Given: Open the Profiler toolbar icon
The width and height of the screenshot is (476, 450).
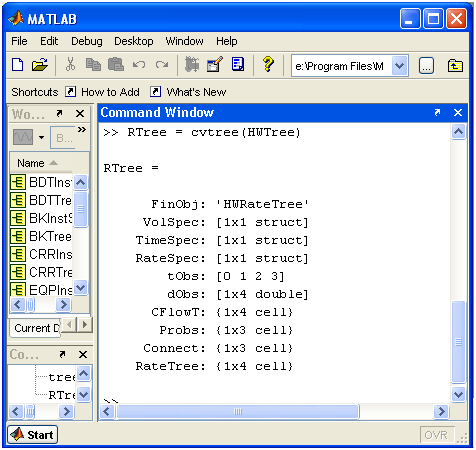Looking at the screenshot, I should coord(238,64).
